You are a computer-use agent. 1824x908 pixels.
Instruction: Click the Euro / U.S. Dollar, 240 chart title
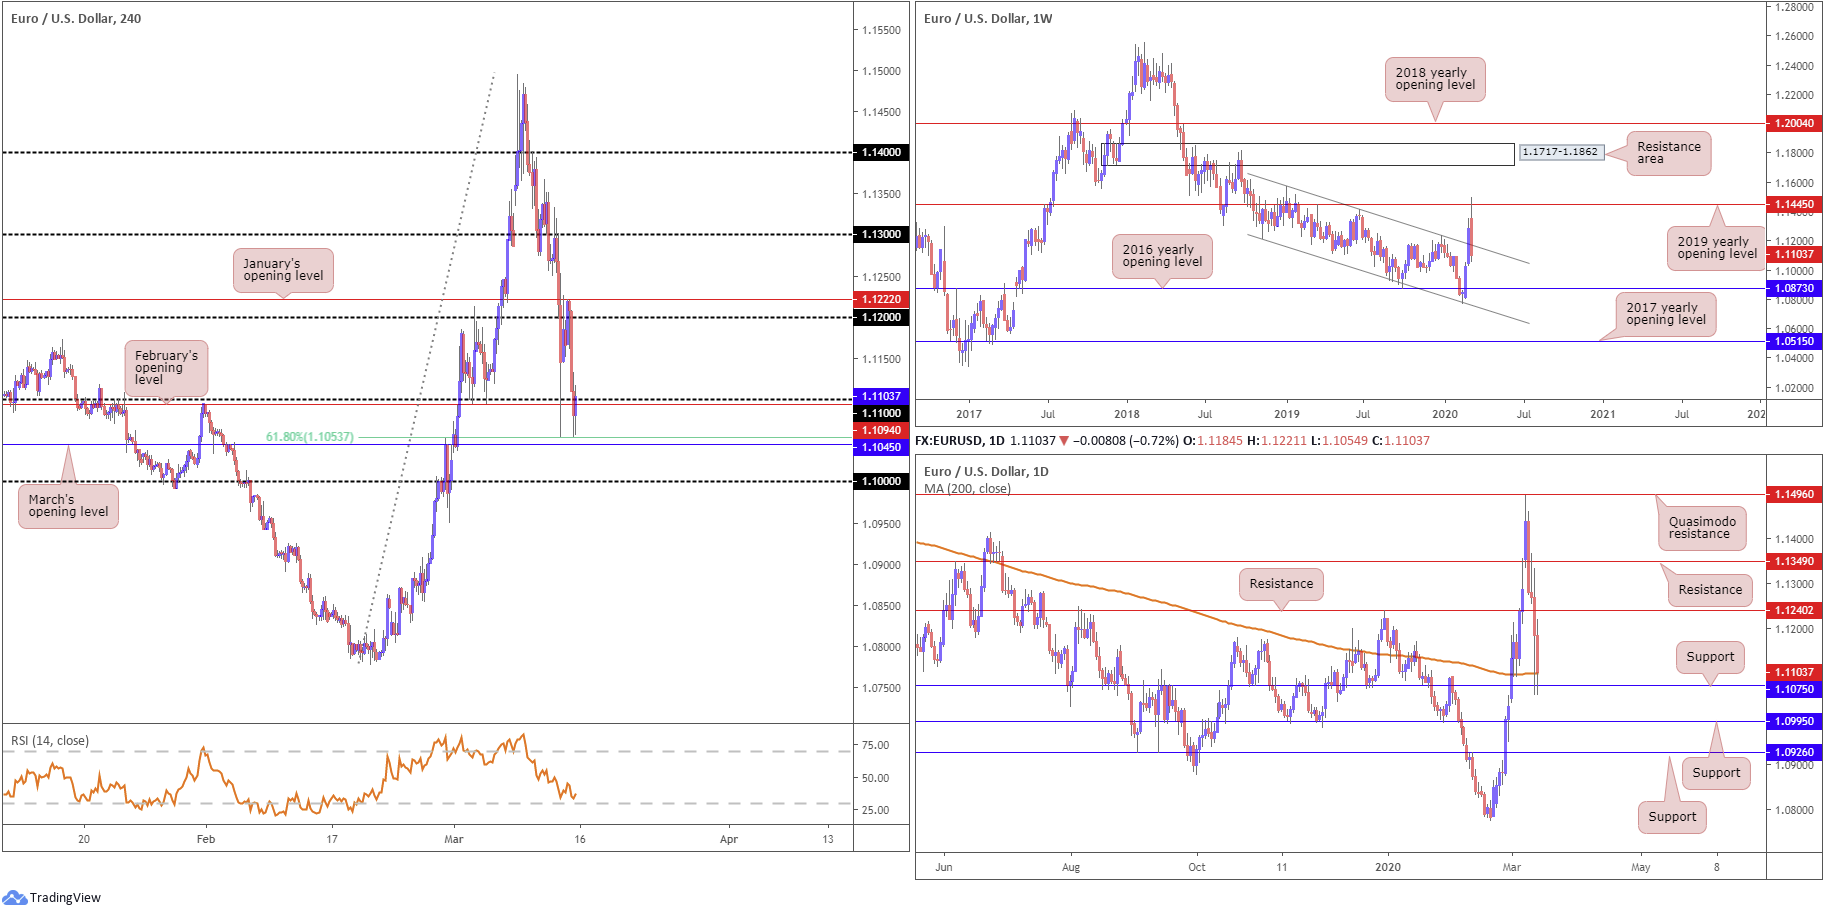[76, 18]
